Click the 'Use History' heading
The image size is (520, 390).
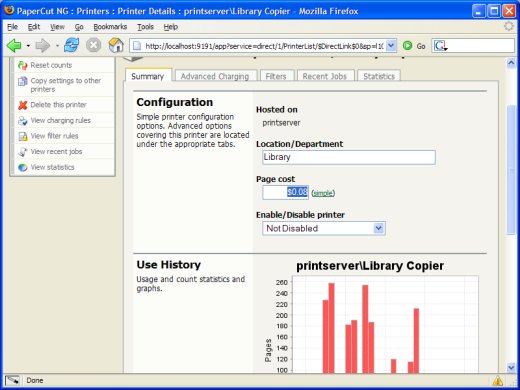coord(169,265)
